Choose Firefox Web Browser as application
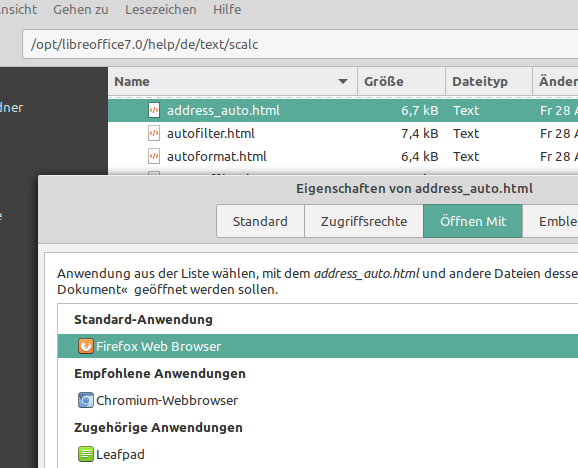 (x=318, y=346)
